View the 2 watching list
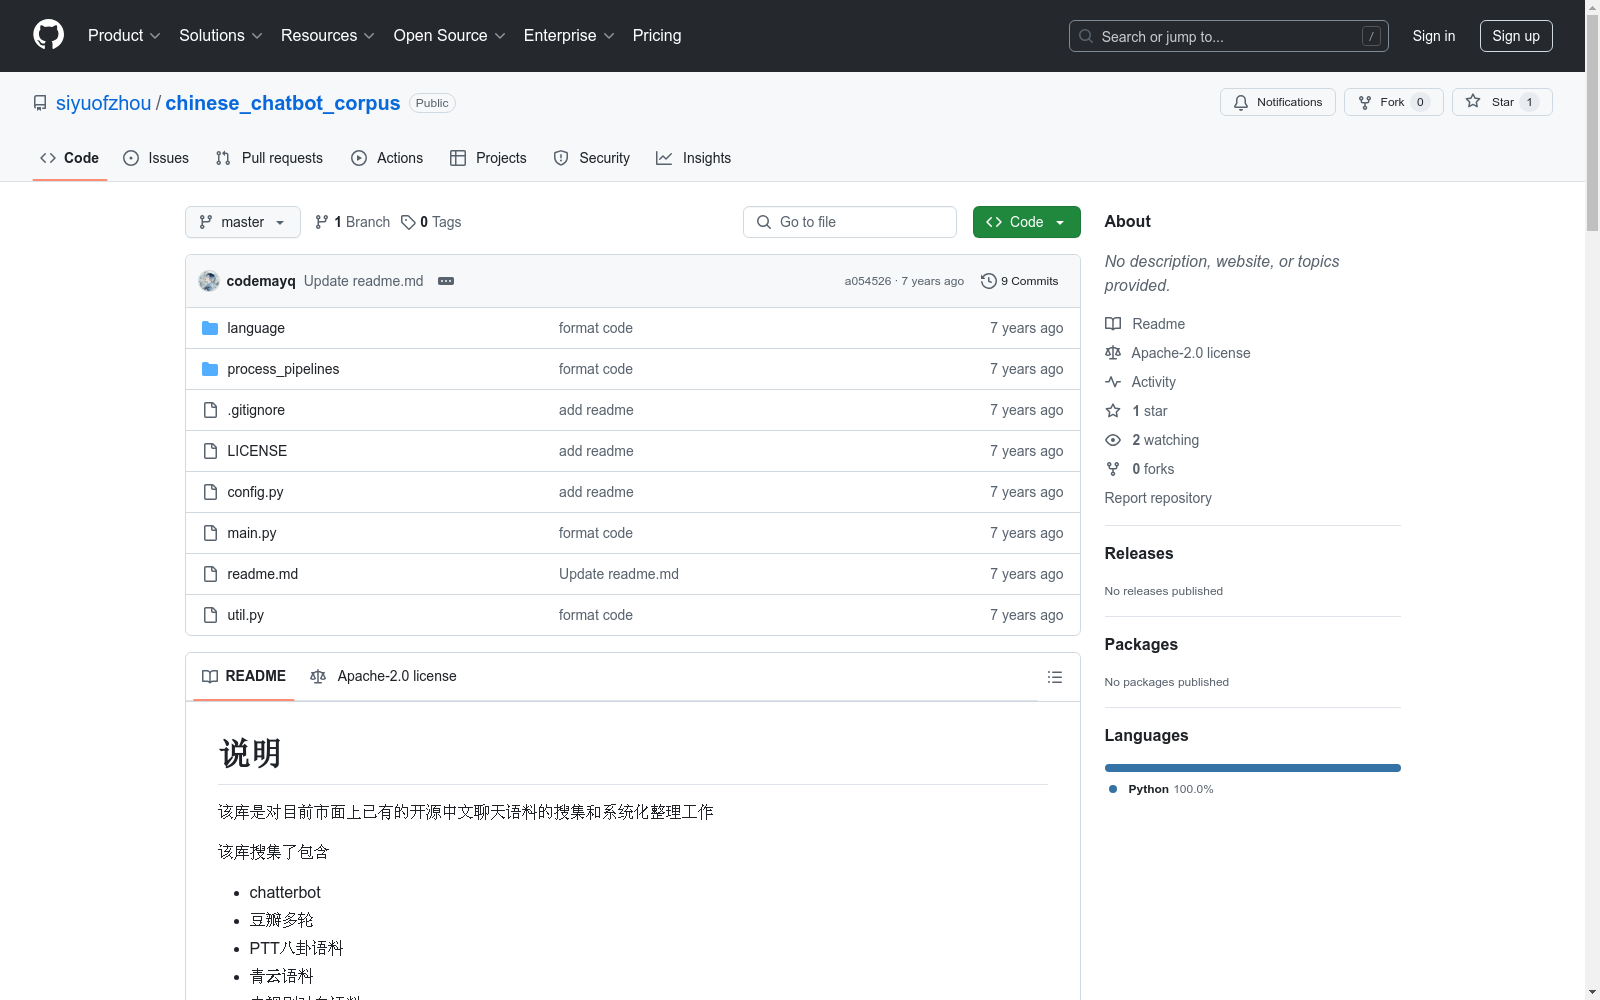 click(x=1152, y=440)
